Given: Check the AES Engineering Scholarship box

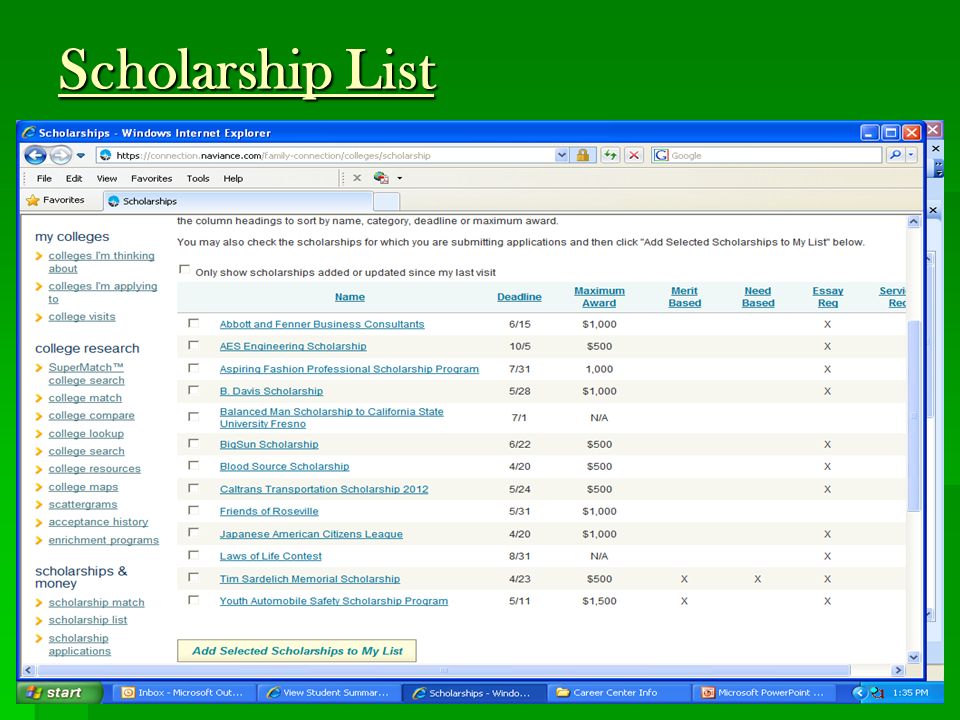Looking at the screenshot, I should [193, 345].
